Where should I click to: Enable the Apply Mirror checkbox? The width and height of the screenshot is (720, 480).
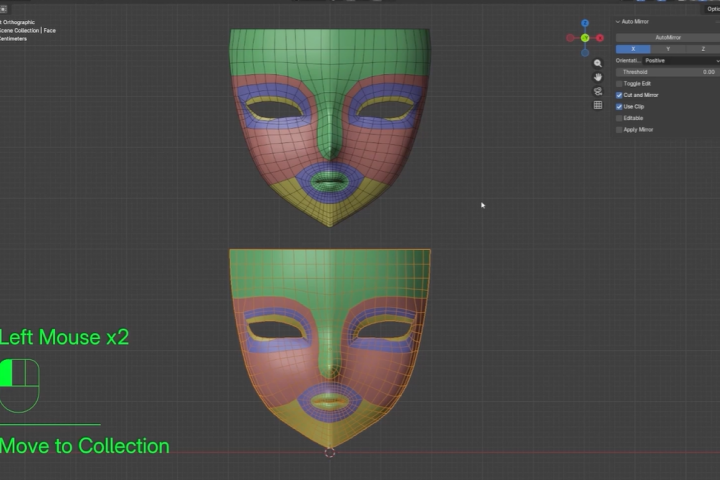(619, 130)
